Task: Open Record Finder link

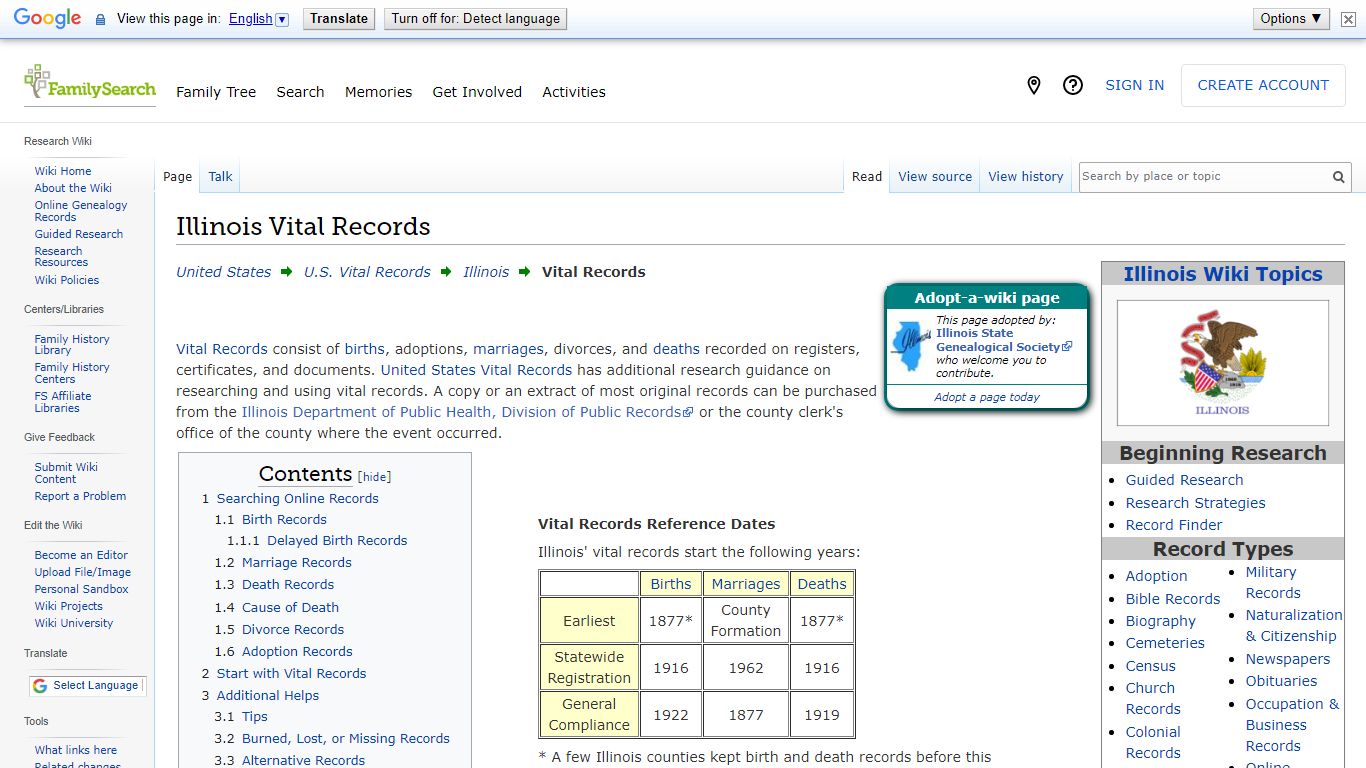Action: (1174, 525)
